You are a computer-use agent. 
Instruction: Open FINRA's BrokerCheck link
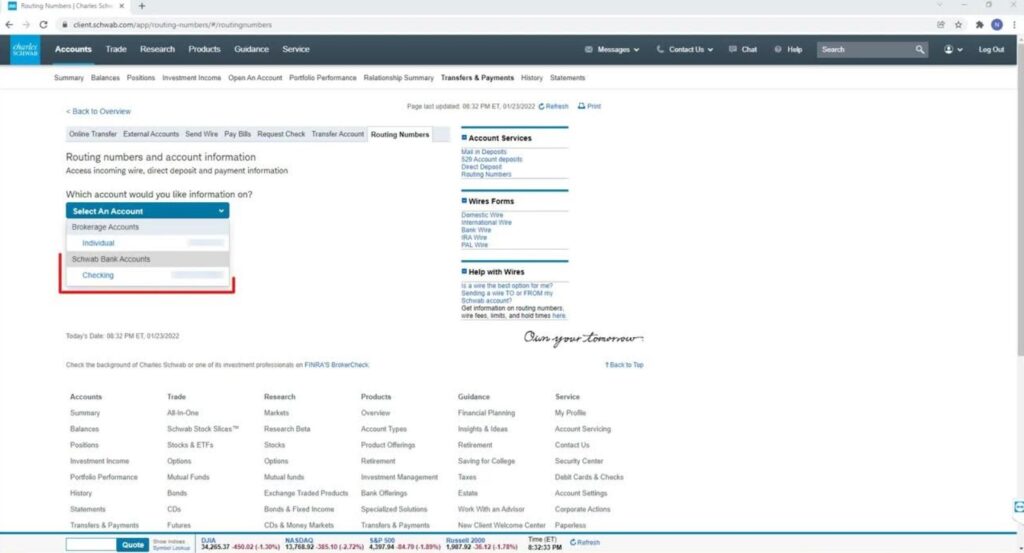[336, 365]
